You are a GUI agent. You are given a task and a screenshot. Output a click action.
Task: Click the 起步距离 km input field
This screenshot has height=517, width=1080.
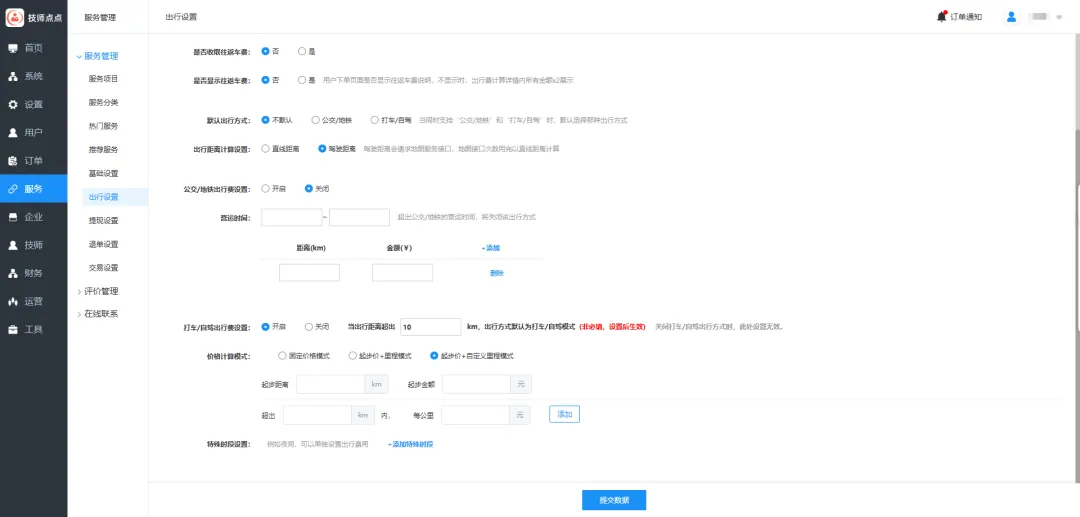[330, 384]
